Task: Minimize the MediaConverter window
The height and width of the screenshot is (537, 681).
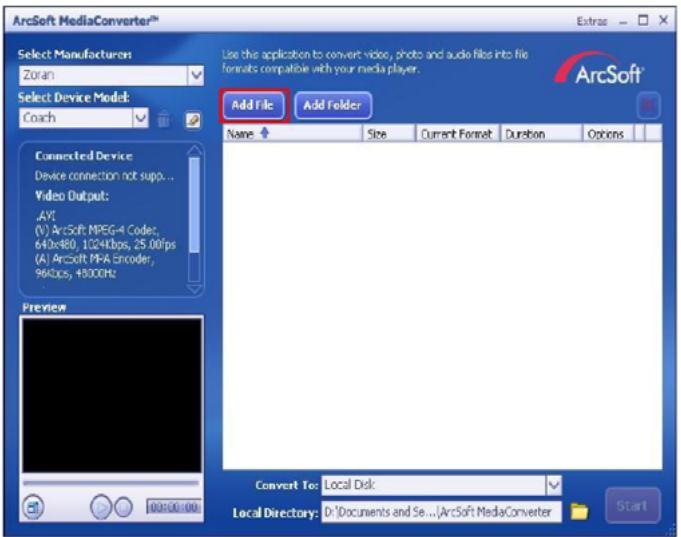Action: (623, 22)
